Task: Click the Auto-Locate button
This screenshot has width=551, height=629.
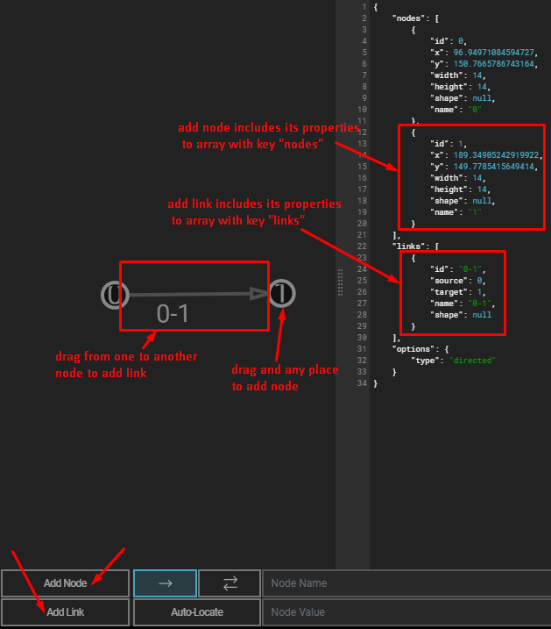Action: click(x=197, y=612)
